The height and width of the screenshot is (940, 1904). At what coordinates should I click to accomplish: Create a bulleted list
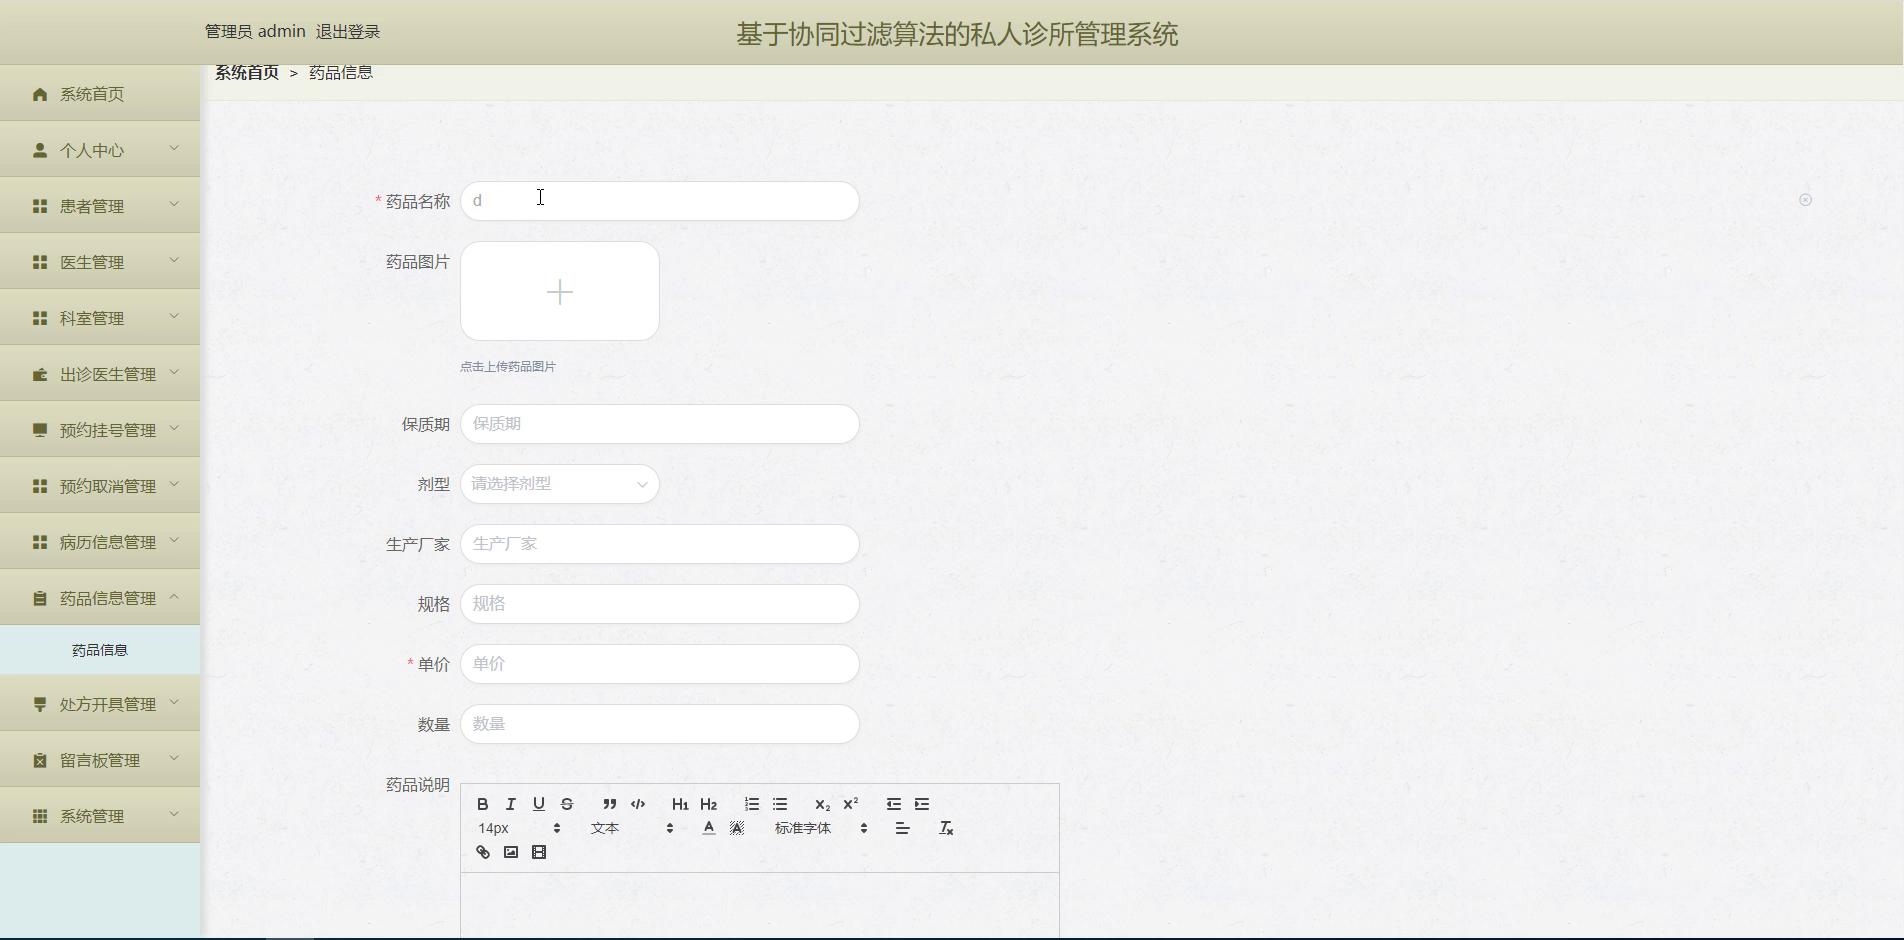[780, 804]
